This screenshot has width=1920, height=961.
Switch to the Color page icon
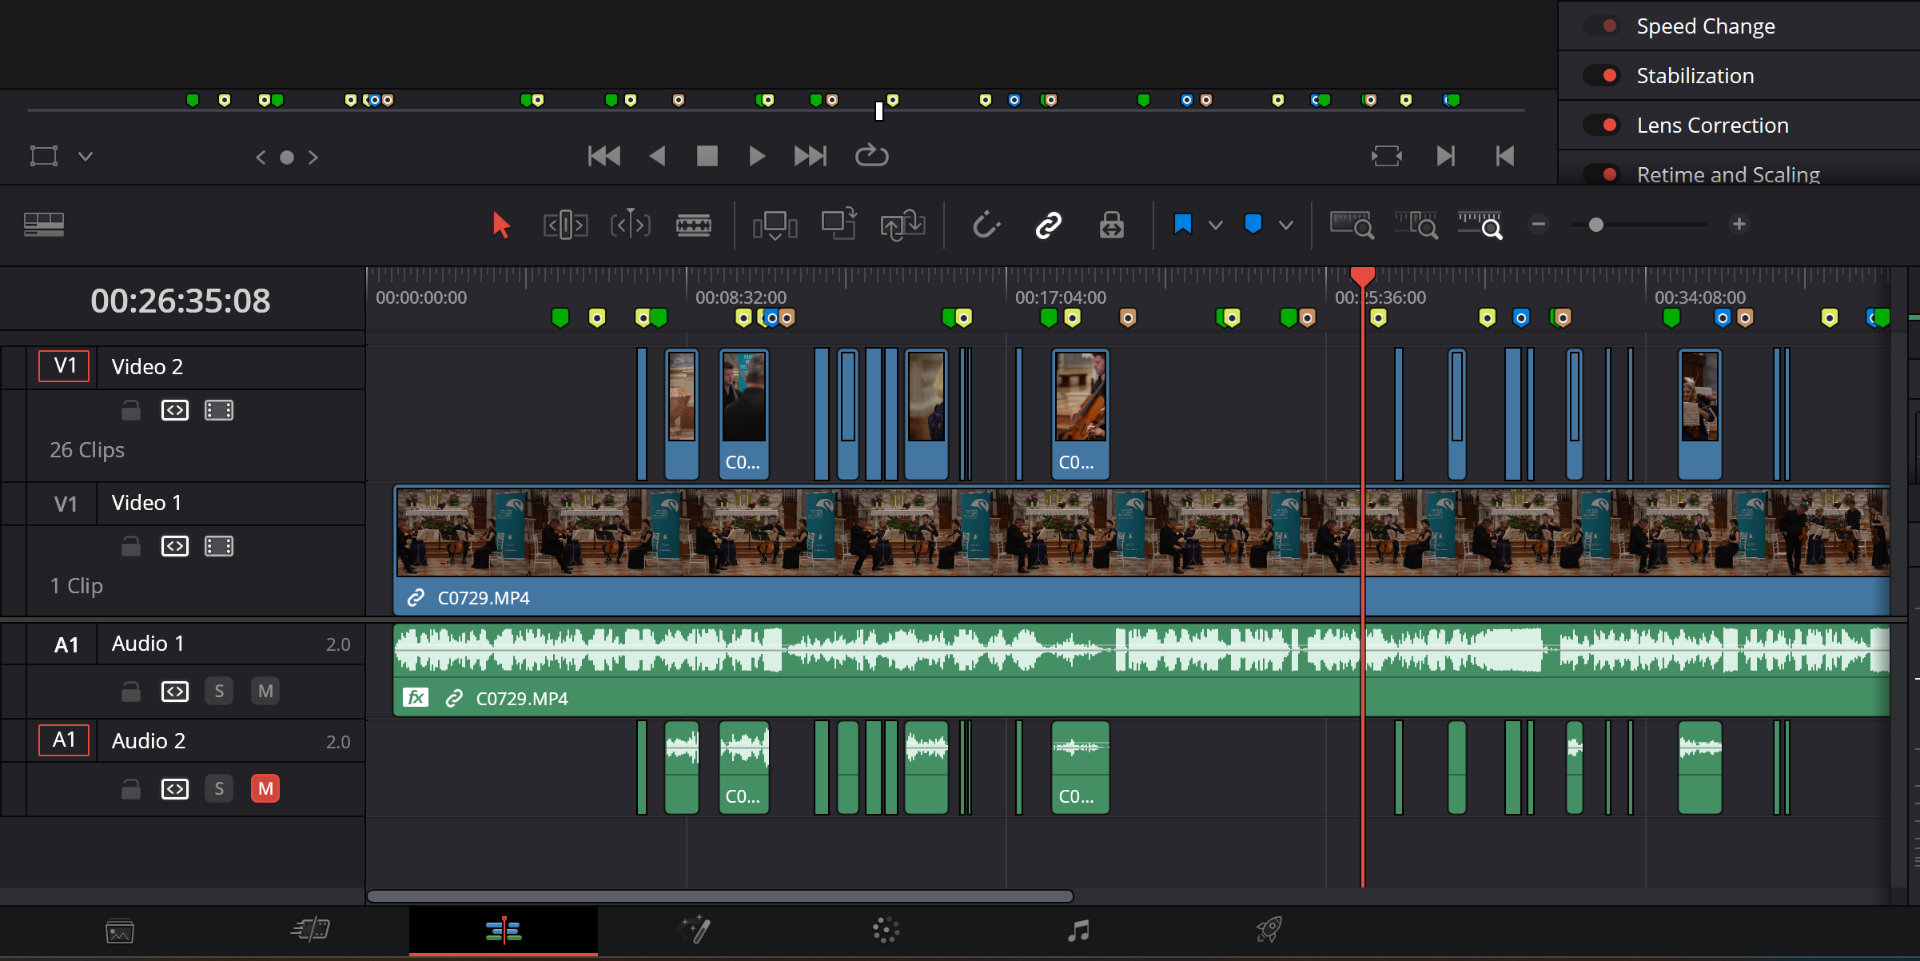(x=885, y=930)
